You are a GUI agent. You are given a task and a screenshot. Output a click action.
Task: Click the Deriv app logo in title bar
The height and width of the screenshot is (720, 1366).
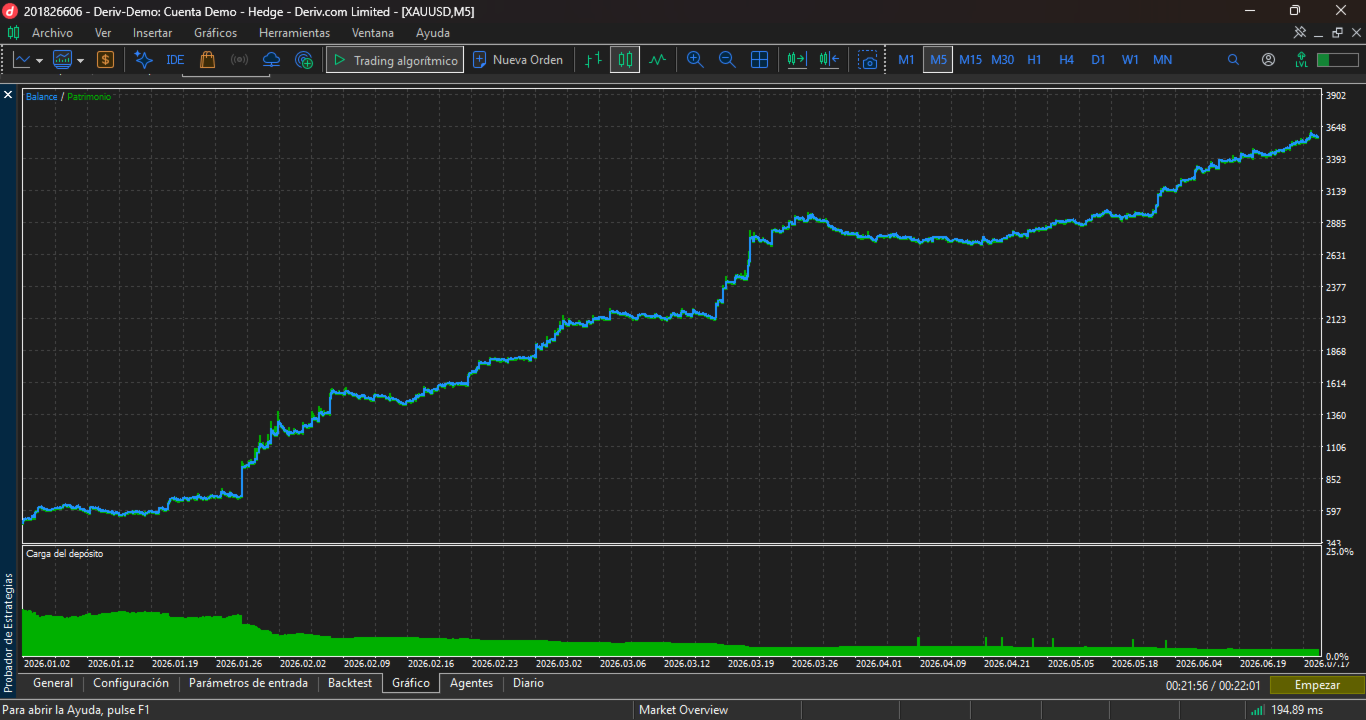[x=11, y=10]
